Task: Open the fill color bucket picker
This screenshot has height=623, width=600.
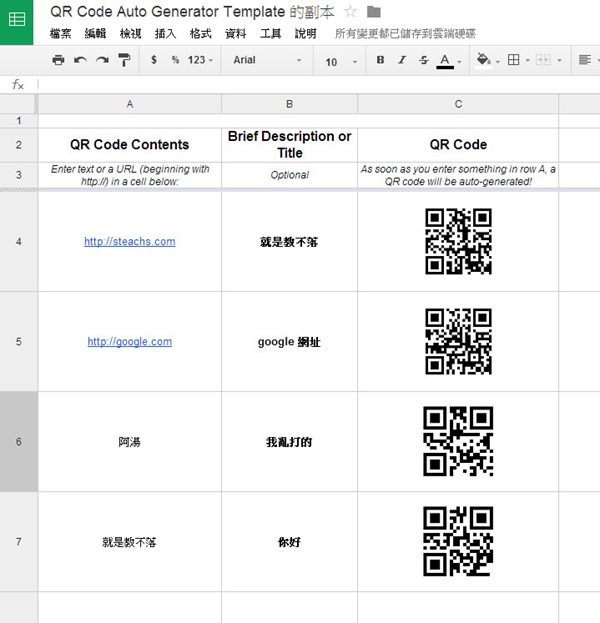Action: 486,60
